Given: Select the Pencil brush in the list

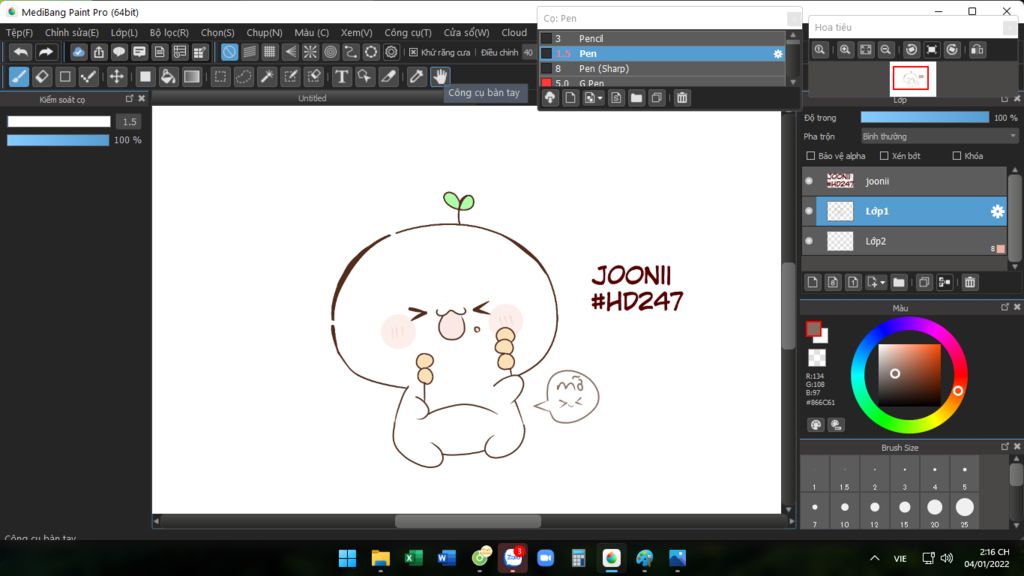Looking at the screenshot, I should point(662,39).
